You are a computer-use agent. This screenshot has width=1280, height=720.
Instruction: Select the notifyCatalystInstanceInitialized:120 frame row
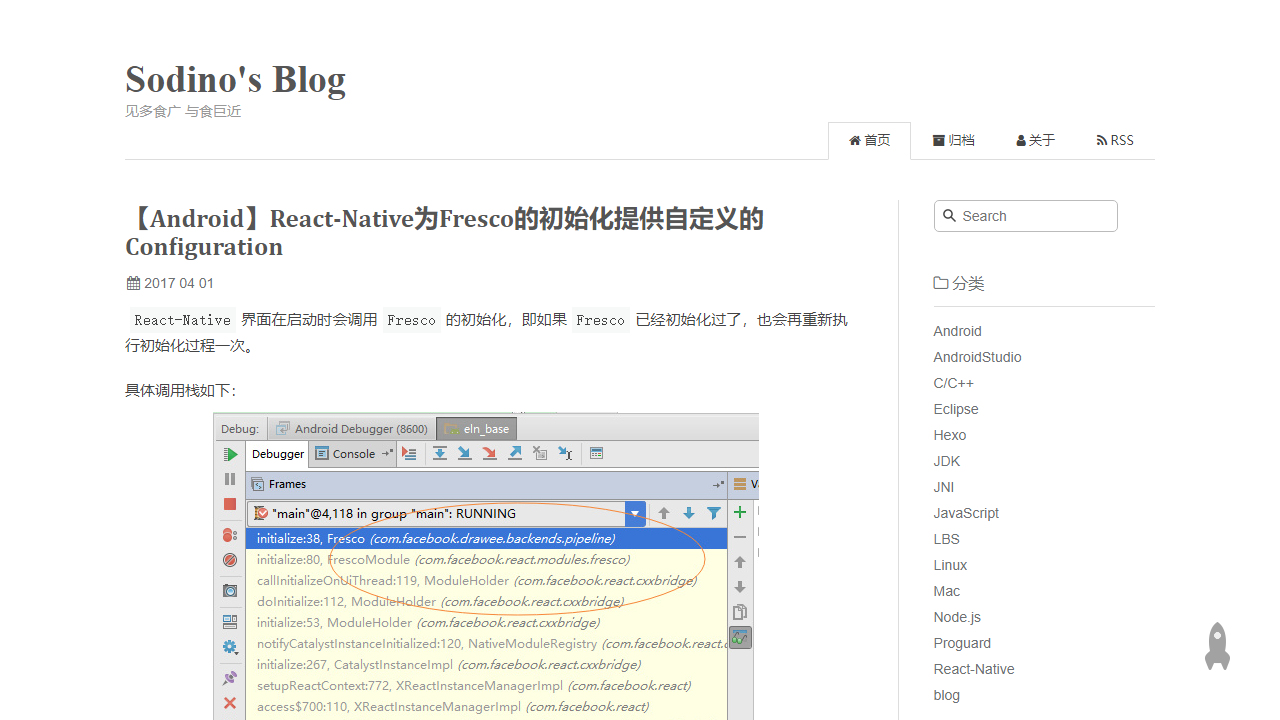486,643
